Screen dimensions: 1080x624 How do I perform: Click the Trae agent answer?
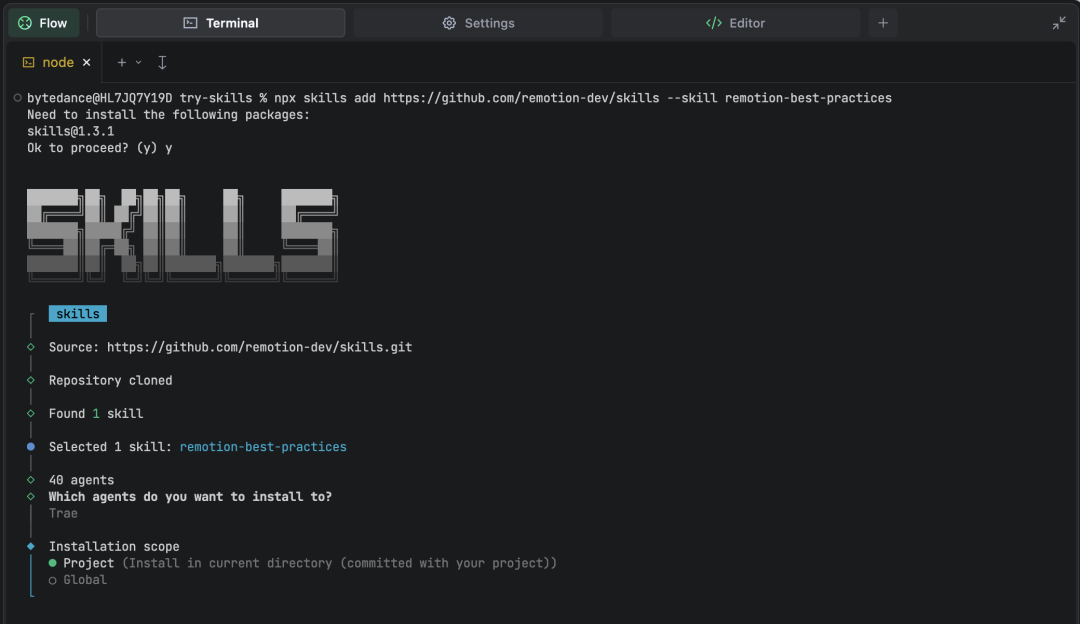click(x=63, y=513)
